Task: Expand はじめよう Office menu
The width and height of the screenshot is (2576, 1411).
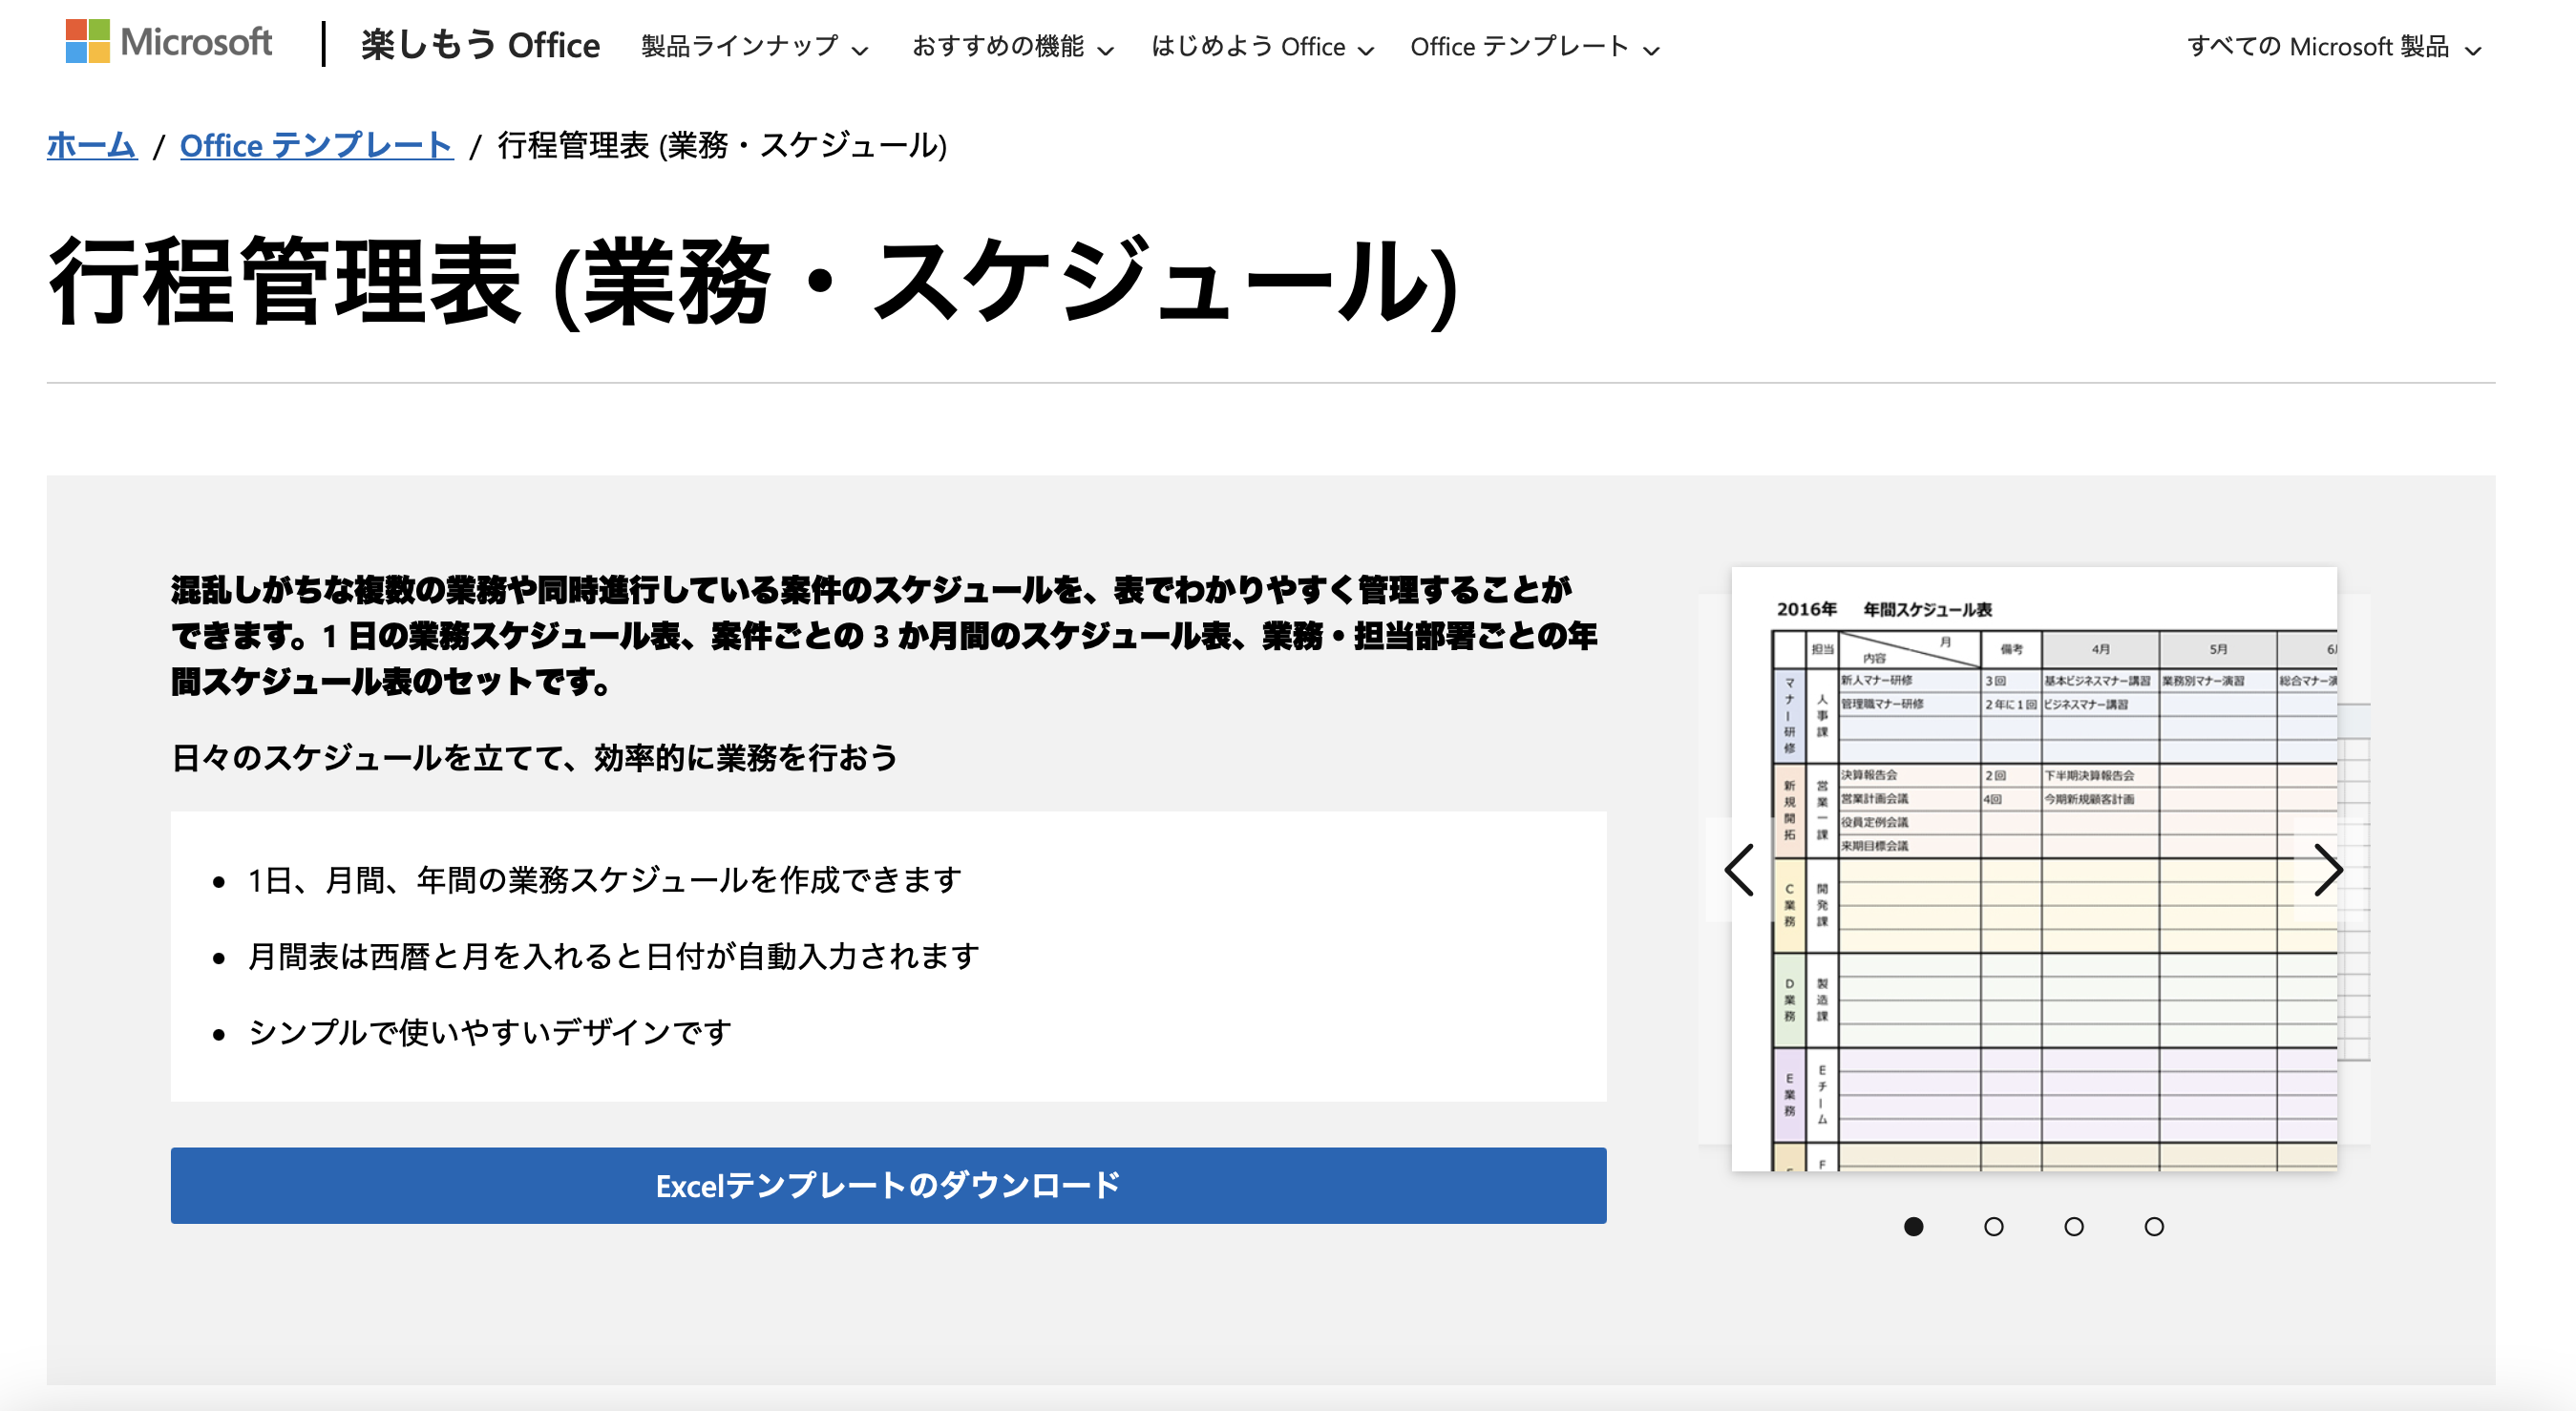Action: tap(1262, 46)
